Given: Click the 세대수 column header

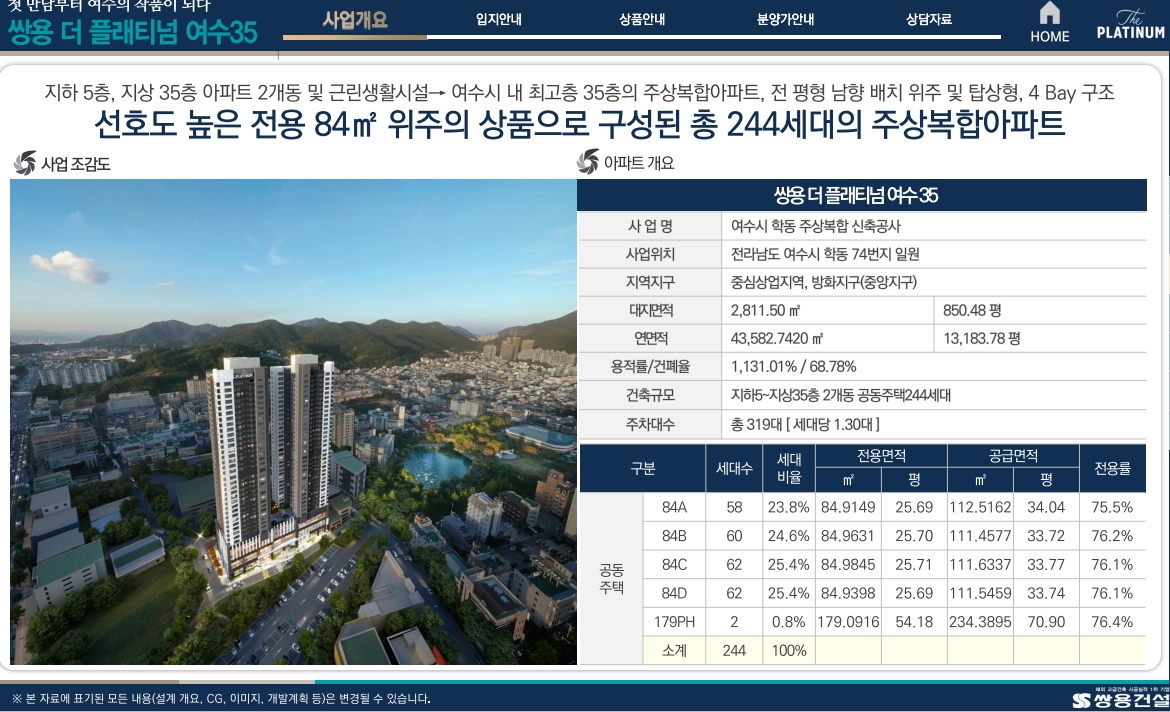Looking at the screenshot, I should tap(734, 468).
